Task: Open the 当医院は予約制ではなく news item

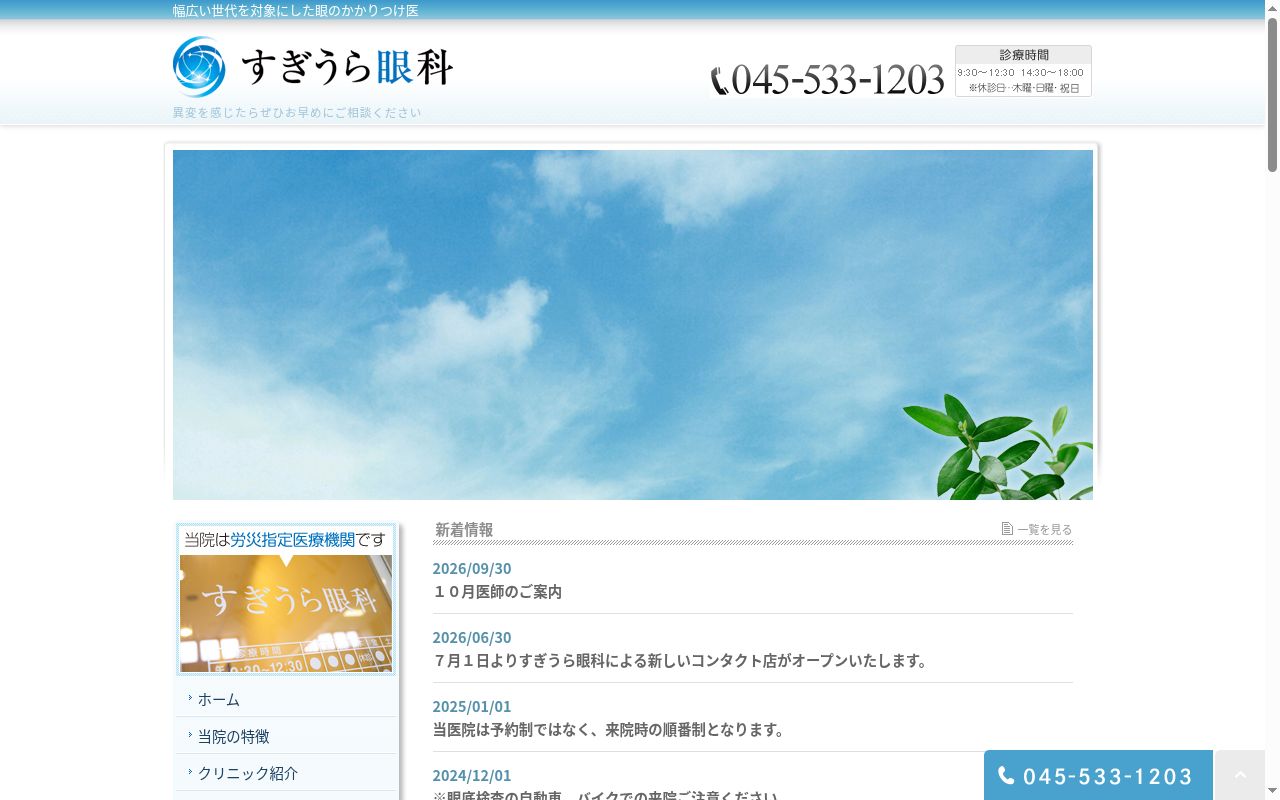Action: (610, 729)
